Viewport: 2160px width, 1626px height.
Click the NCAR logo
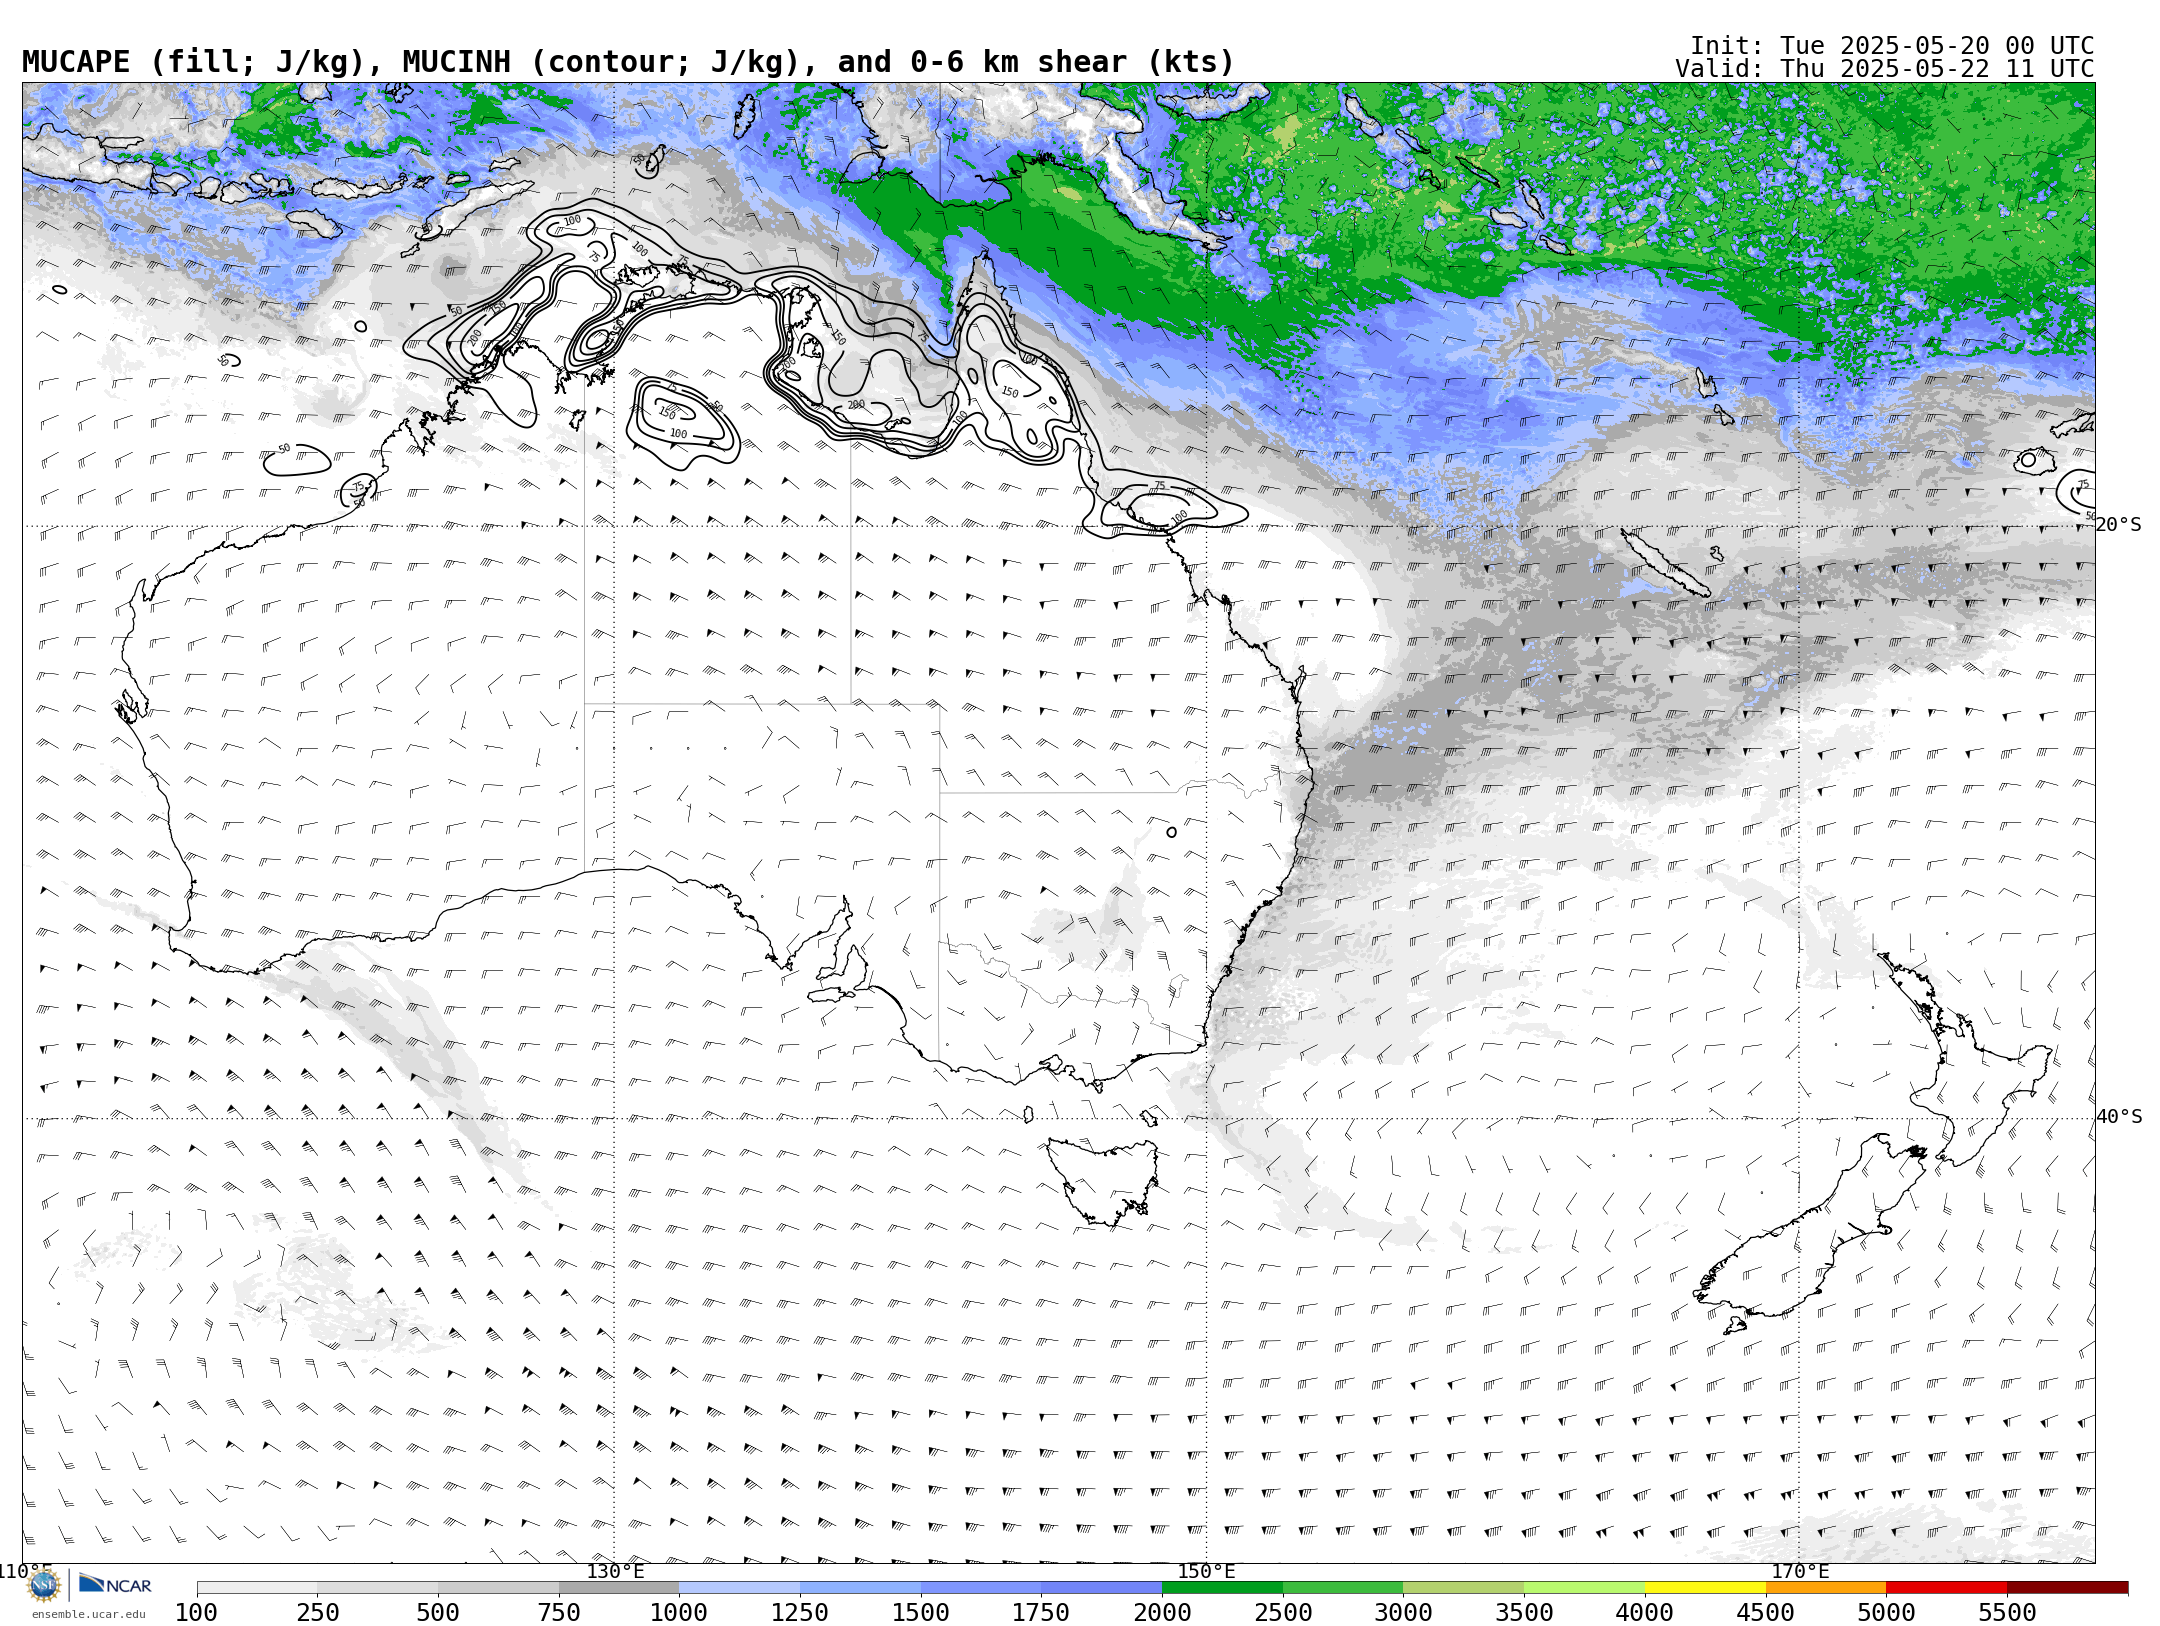pos(115,1585)
